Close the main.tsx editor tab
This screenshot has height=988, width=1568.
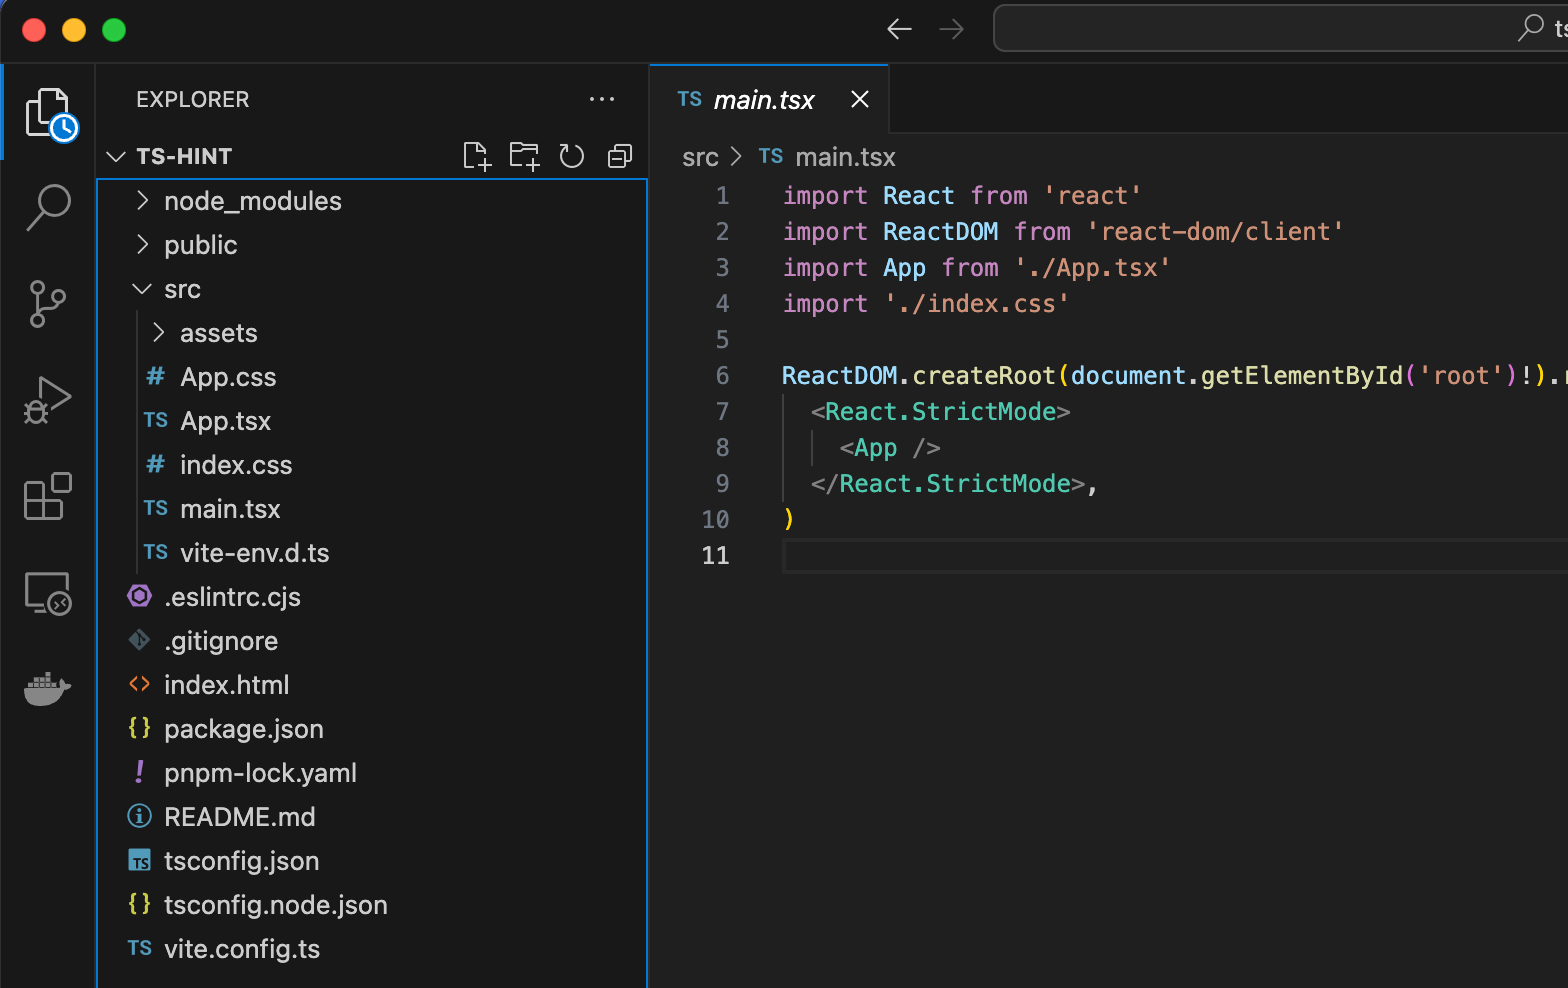[x=859, y=99]
